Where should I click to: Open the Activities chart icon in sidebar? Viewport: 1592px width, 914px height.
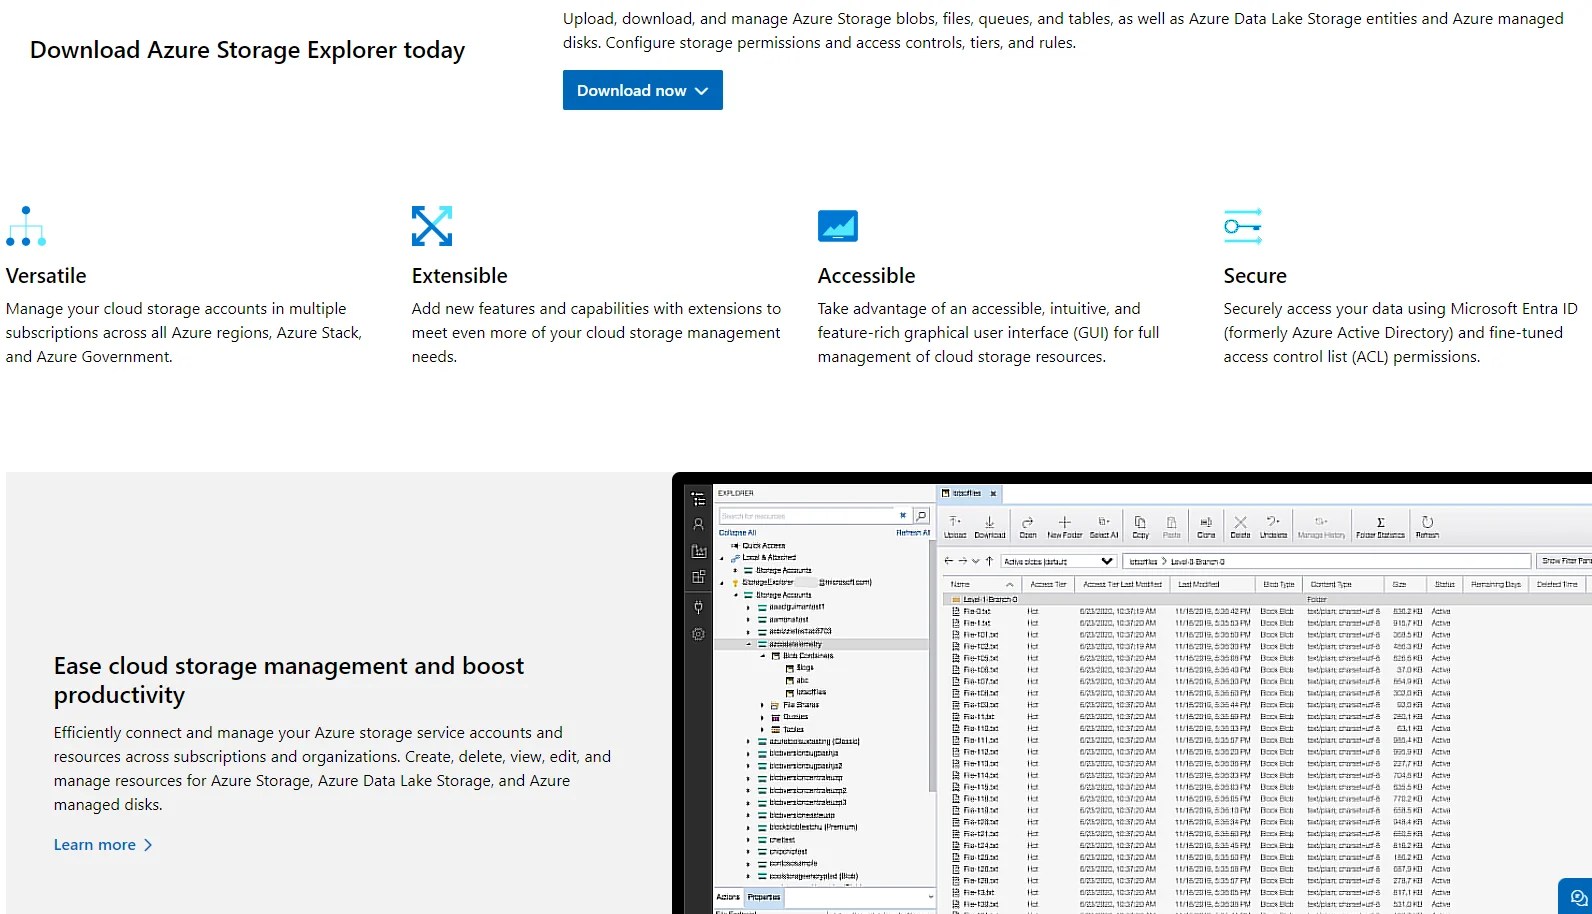(x=698, y=551)
